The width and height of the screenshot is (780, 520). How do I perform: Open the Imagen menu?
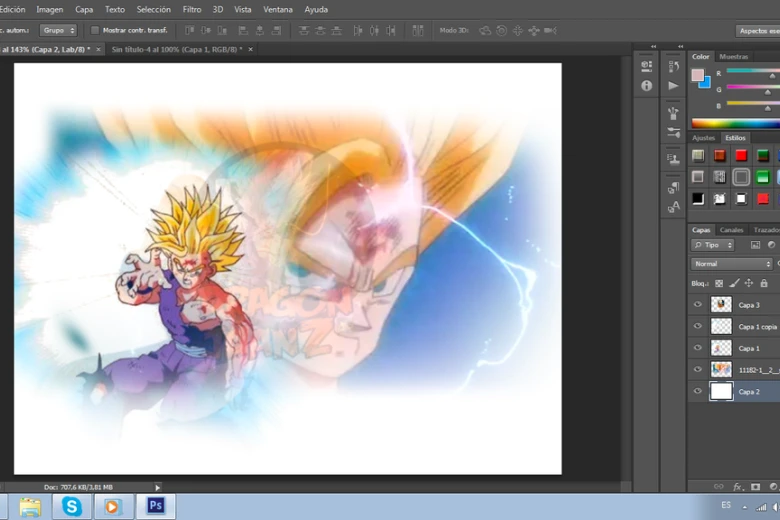[x=50, y=9]
